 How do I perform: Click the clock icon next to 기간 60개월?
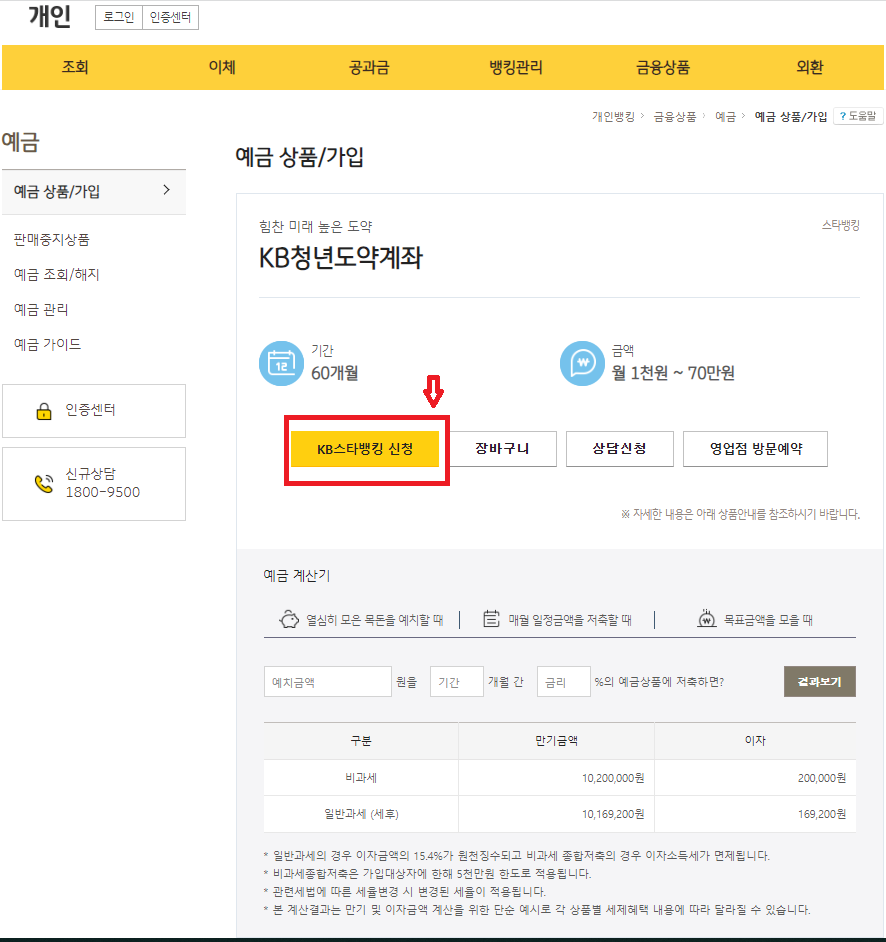point(281,362)
